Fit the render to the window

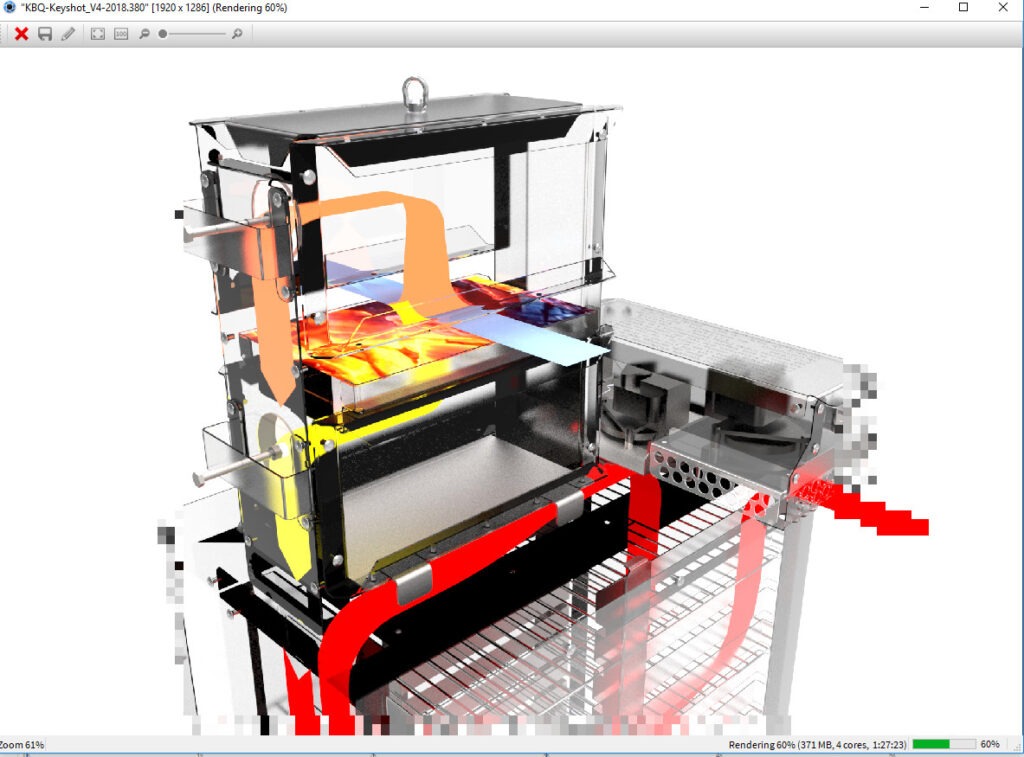[98, 33]
